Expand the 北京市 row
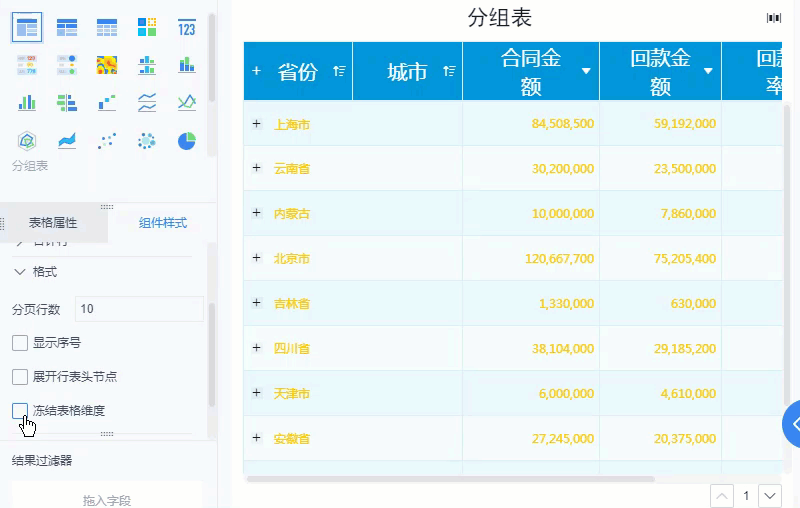800x508 pixels. 257,258
